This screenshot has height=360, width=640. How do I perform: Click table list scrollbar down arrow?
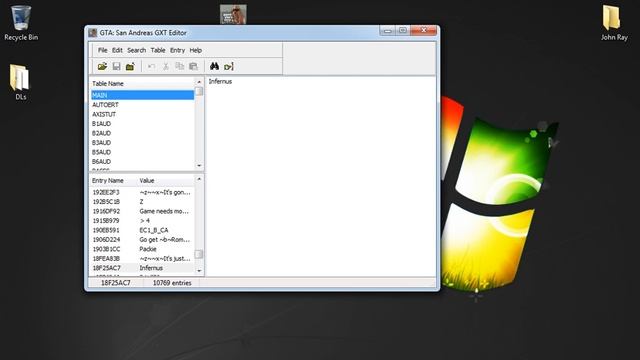199,166
